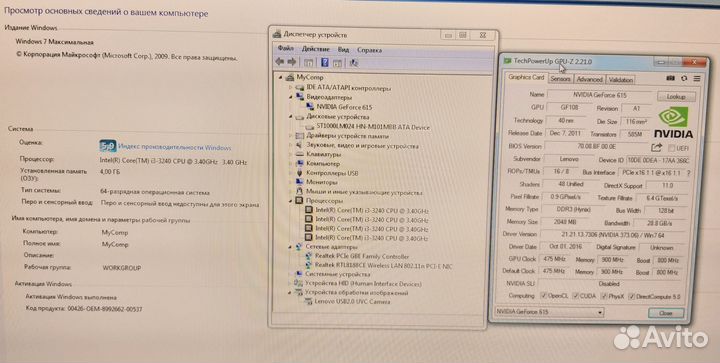The image size is (720, 363).
Task: Click the disk icon beside ST1000LM024 ATA Device
Action: pos(309,127)
